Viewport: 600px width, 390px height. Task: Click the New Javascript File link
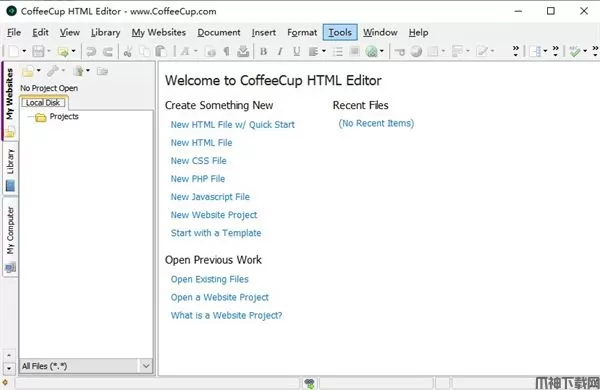point(210,197)
